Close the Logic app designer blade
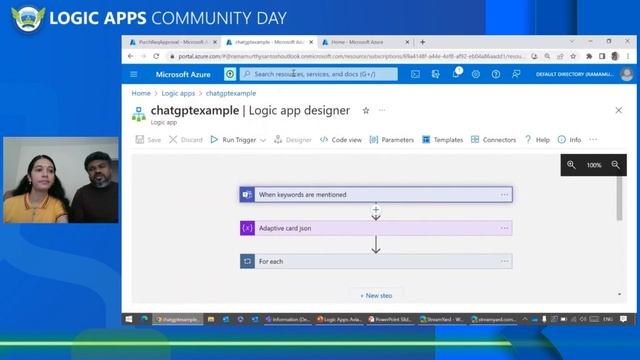Viewport: 640px width, 360px height. pos(619,110)
